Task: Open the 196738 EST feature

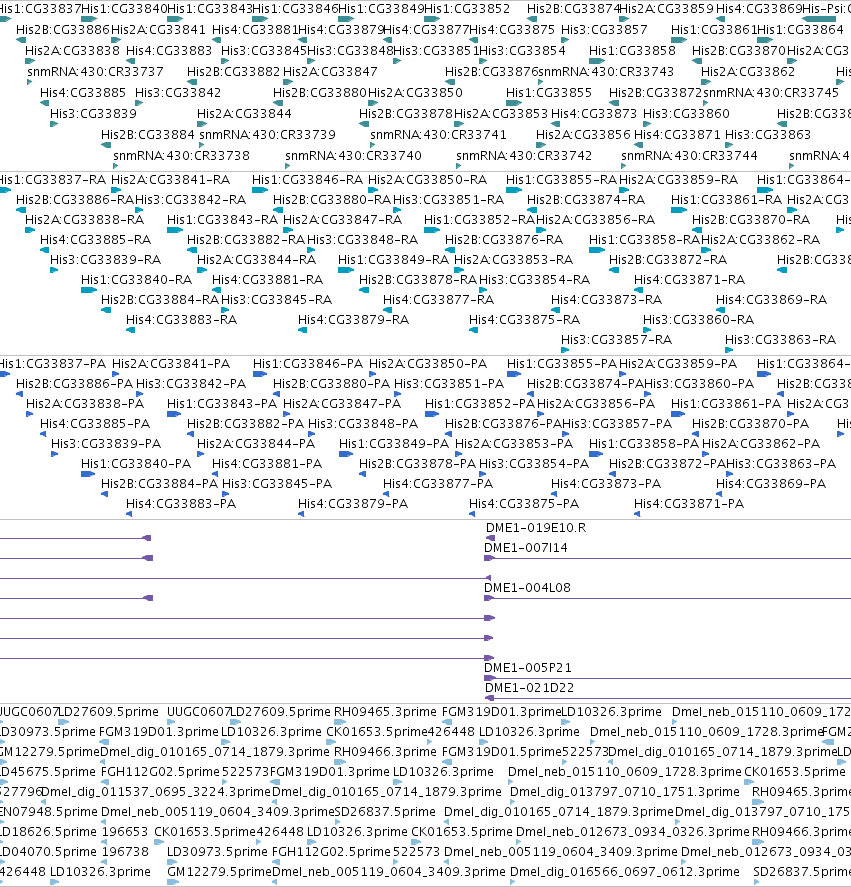Action: 124,852
